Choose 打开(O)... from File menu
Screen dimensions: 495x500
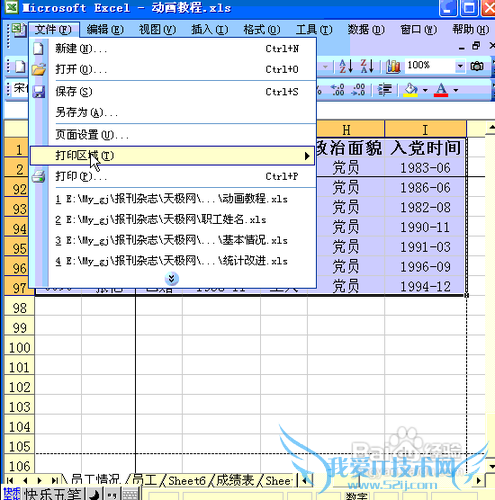[x=173, y=69]
